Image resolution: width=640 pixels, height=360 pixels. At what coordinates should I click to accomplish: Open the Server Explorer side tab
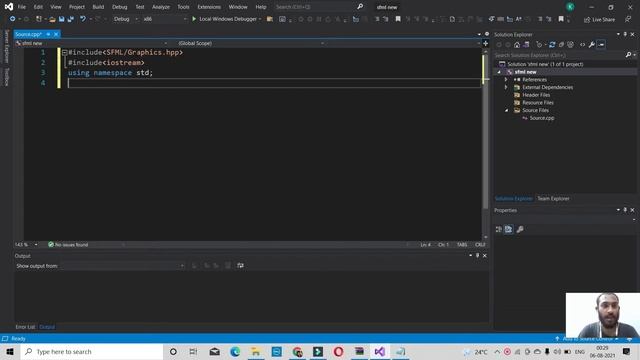coord(6,47)
